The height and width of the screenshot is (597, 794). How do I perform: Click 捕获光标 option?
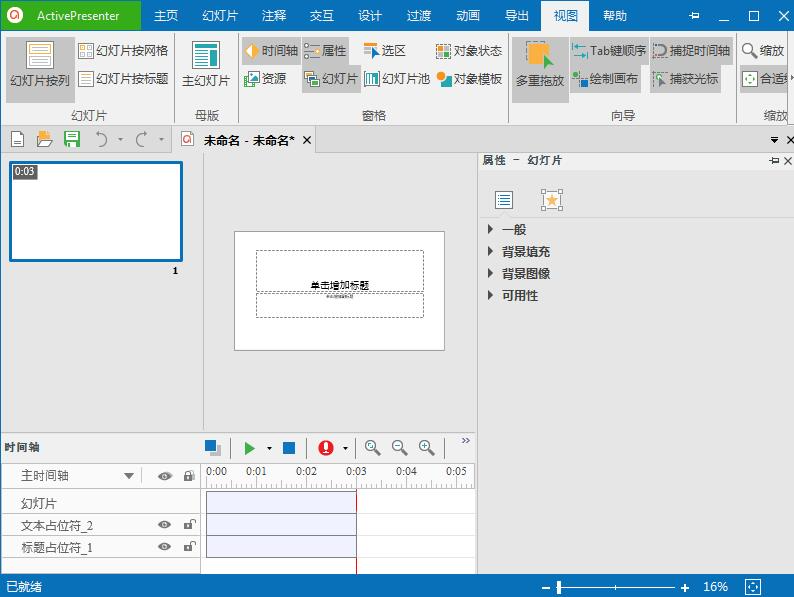(x=685, y=78)
